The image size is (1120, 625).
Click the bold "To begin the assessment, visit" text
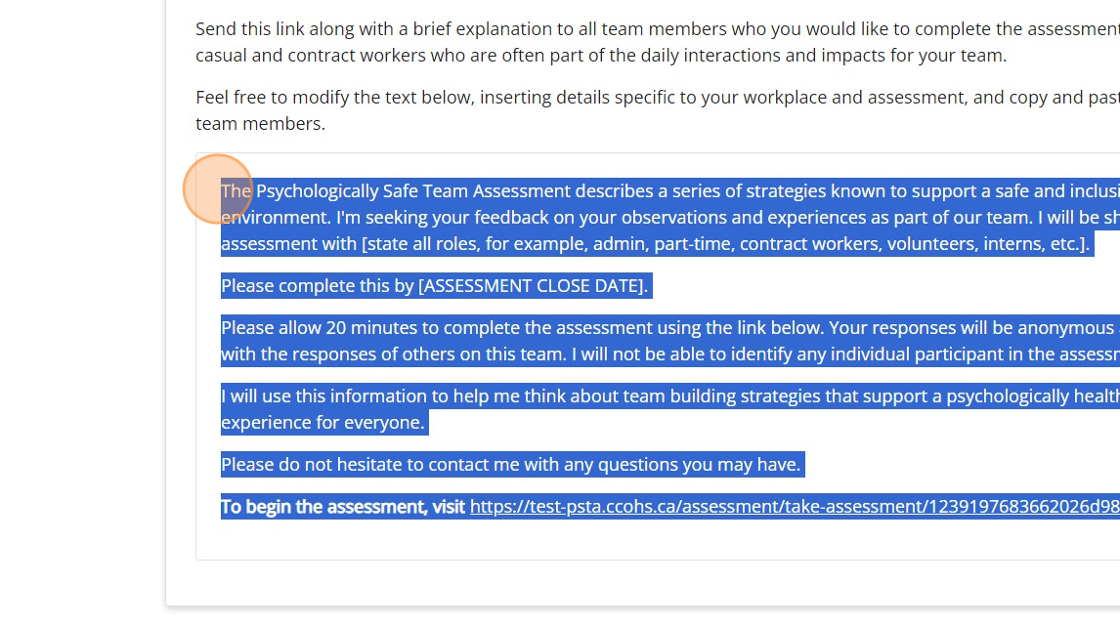[343, 506]
